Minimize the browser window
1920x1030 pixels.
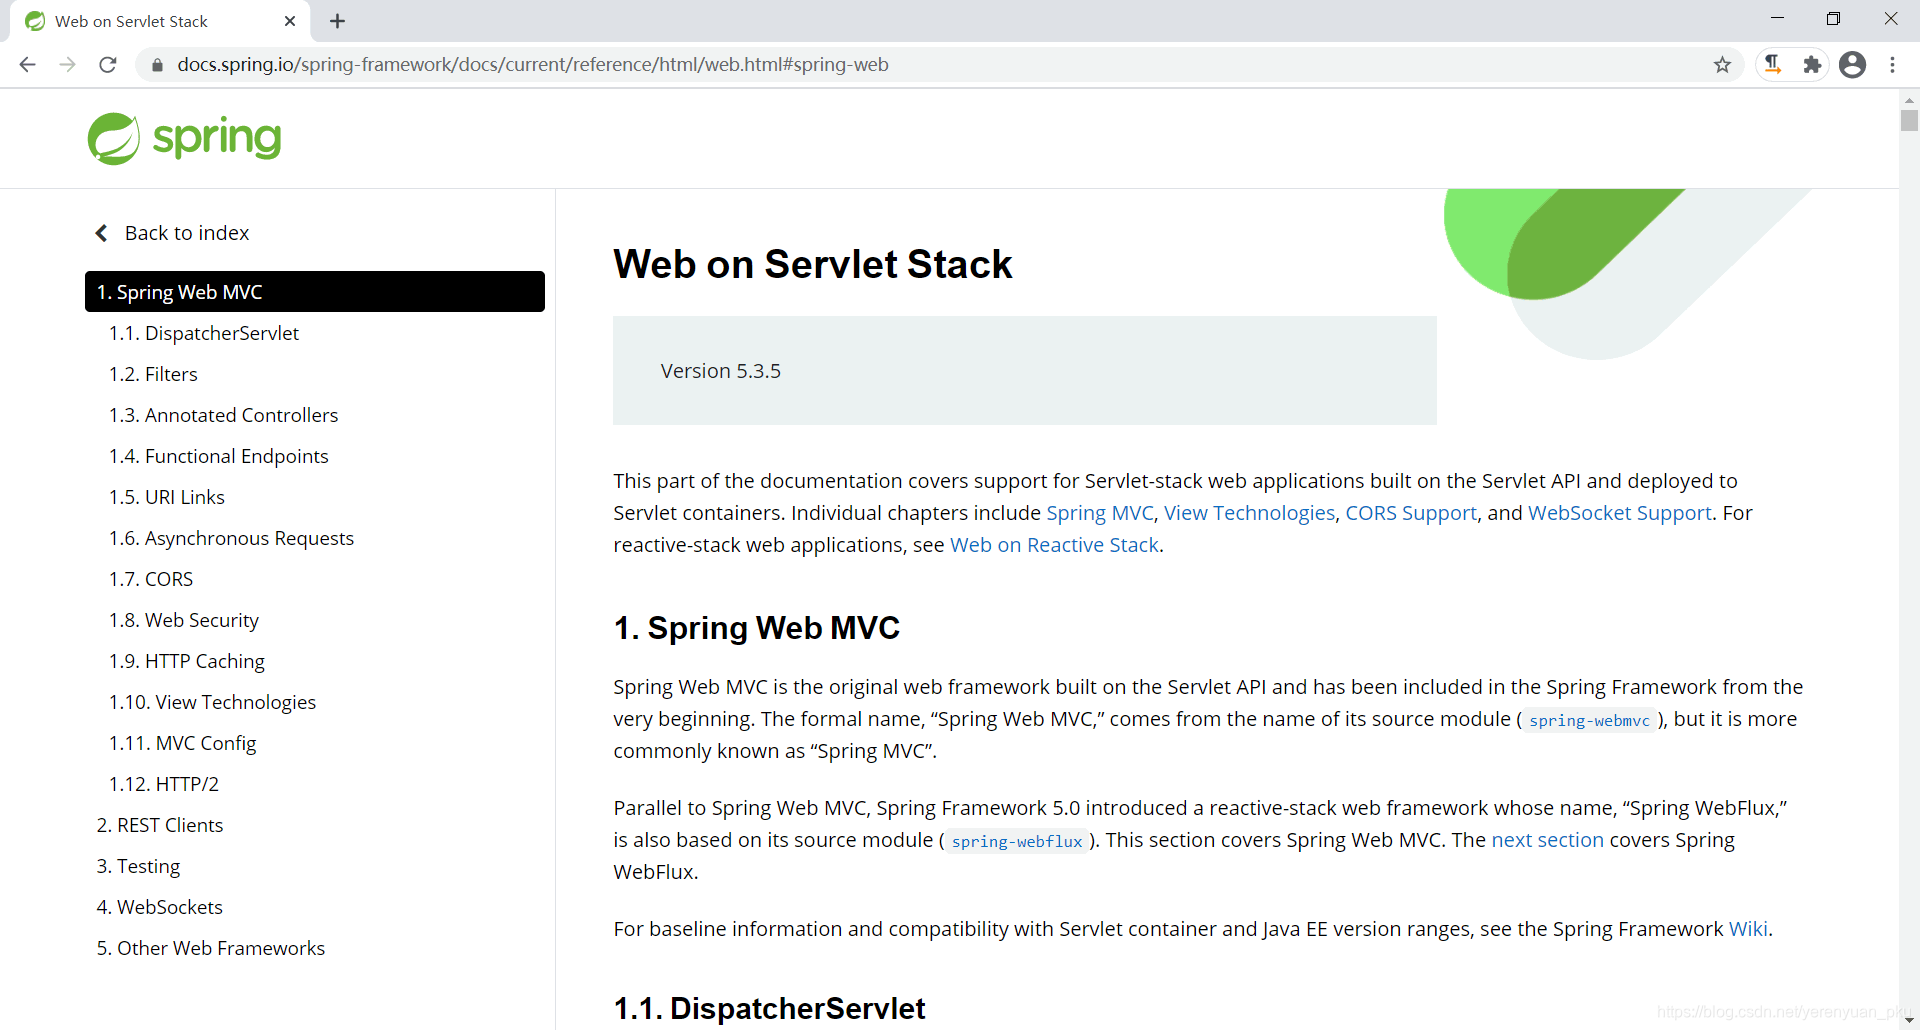point(1777,18)
